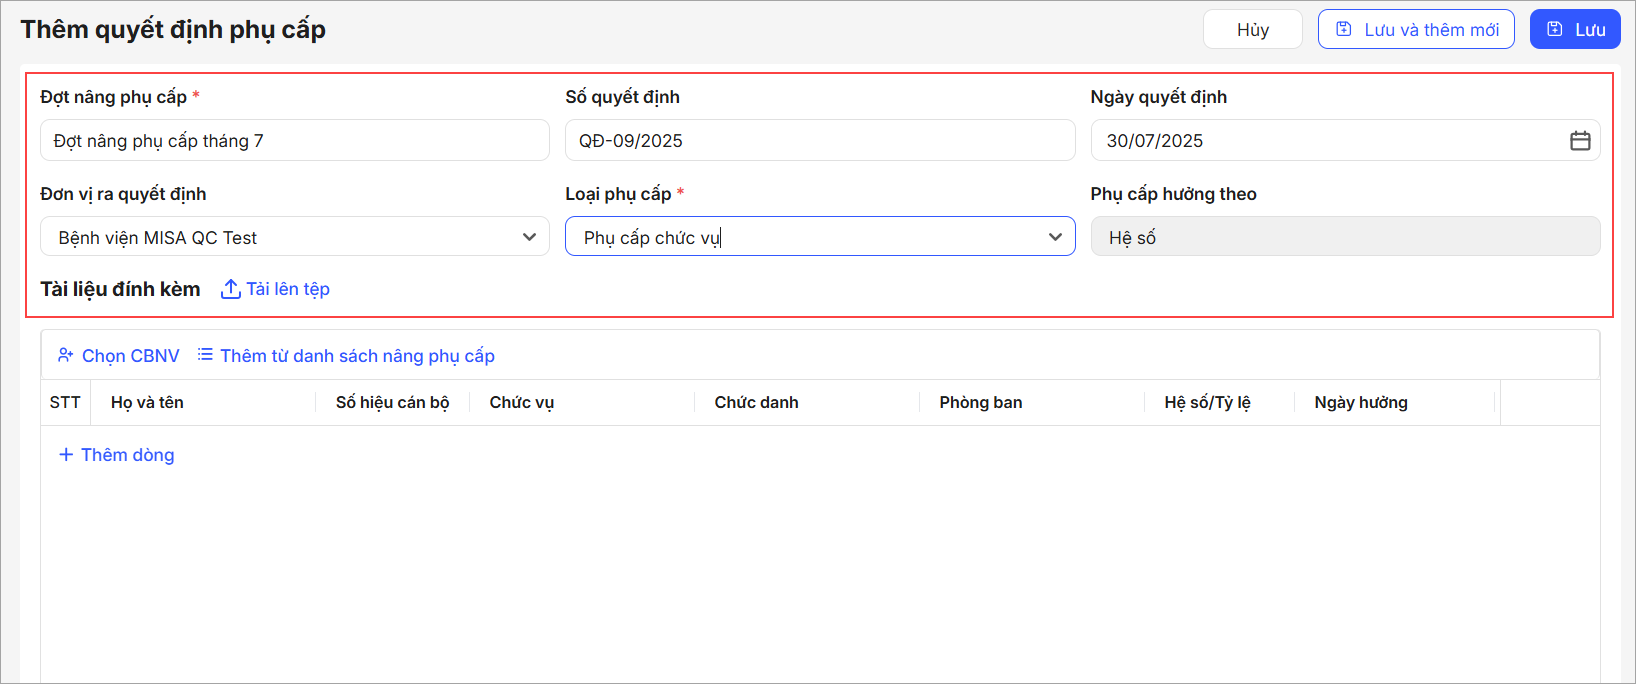
Task: Click the save icon in Lưu button
Action: (1555, 29)
